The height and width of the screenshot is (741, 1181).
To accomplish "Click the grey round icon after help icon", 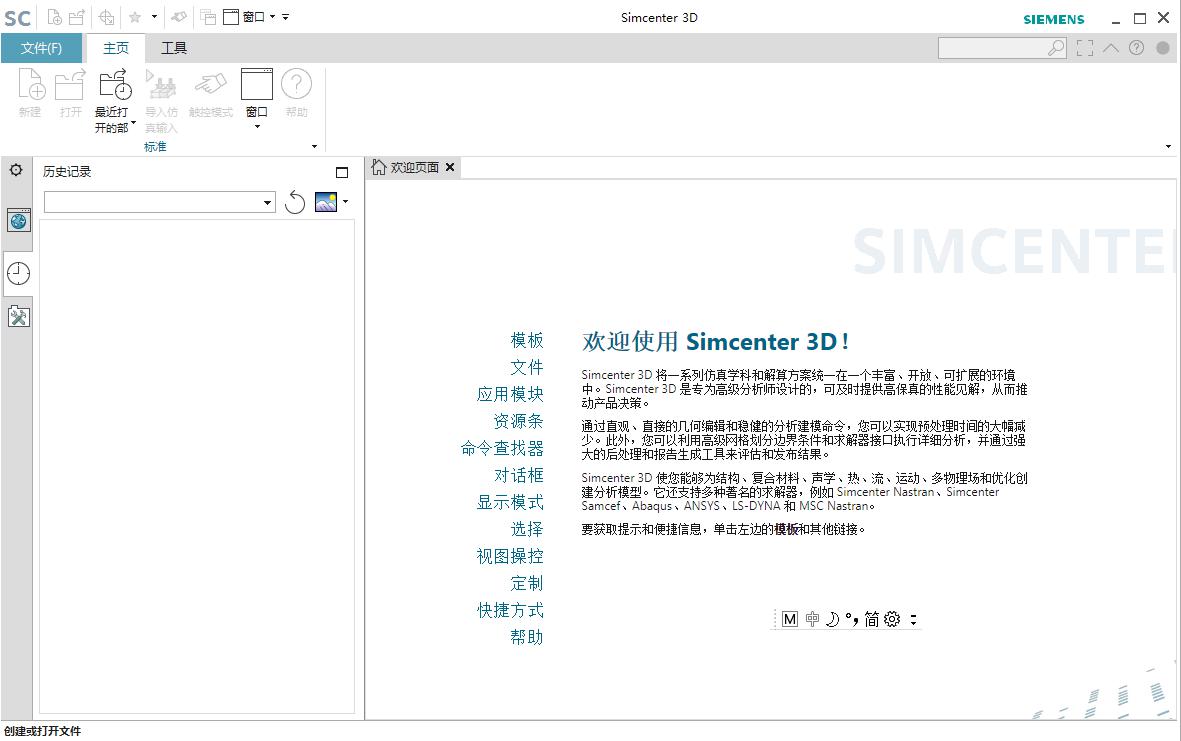I will [1163, 48].
